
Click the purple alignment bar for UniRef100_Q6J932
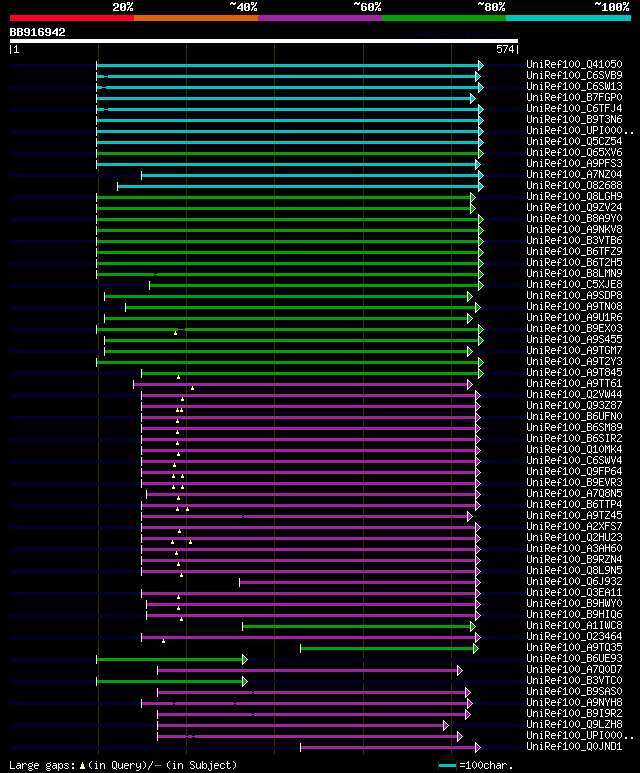tap(360, 583)
